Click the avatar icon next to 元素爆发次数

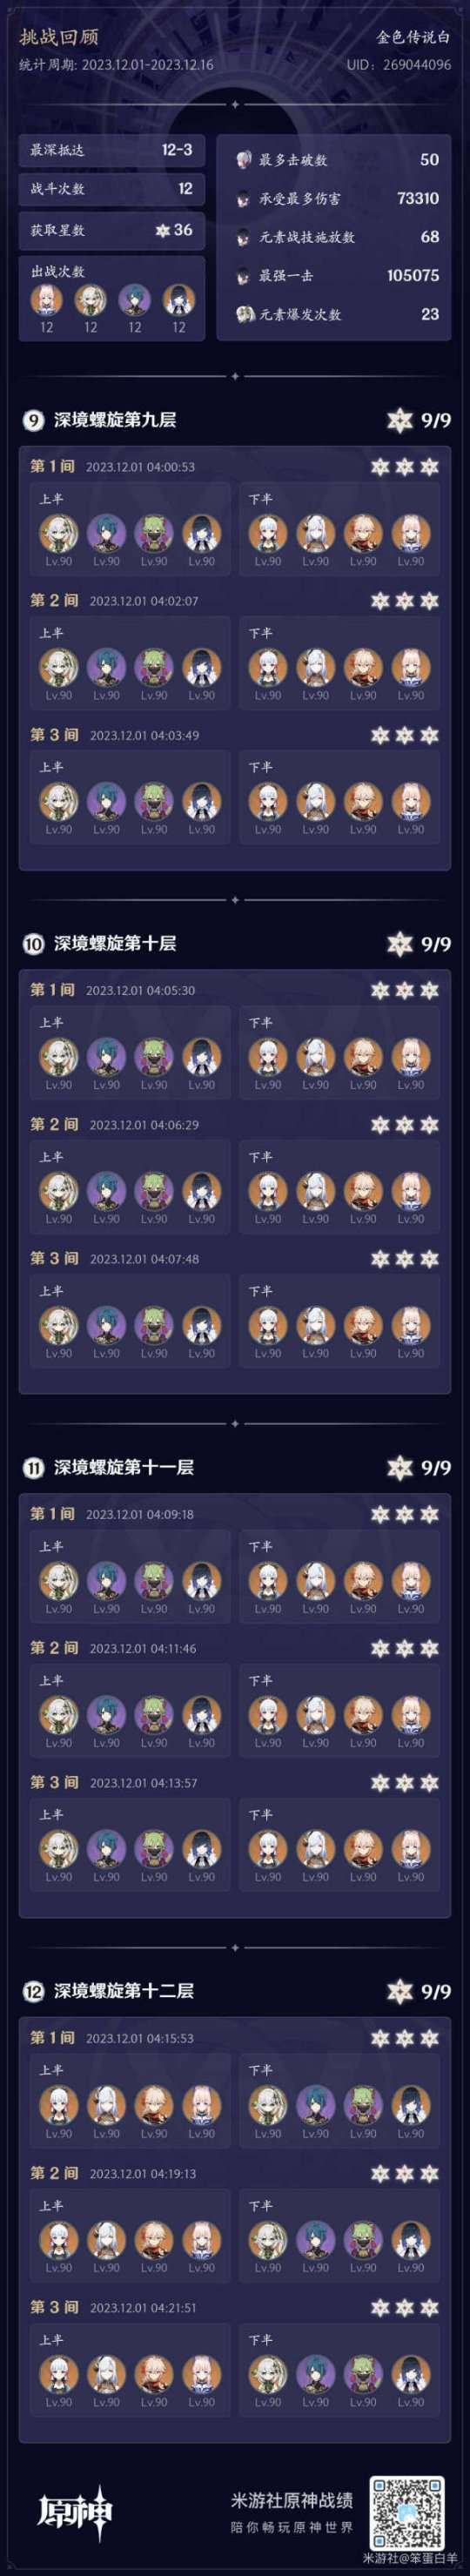click(x=243, y=314)
